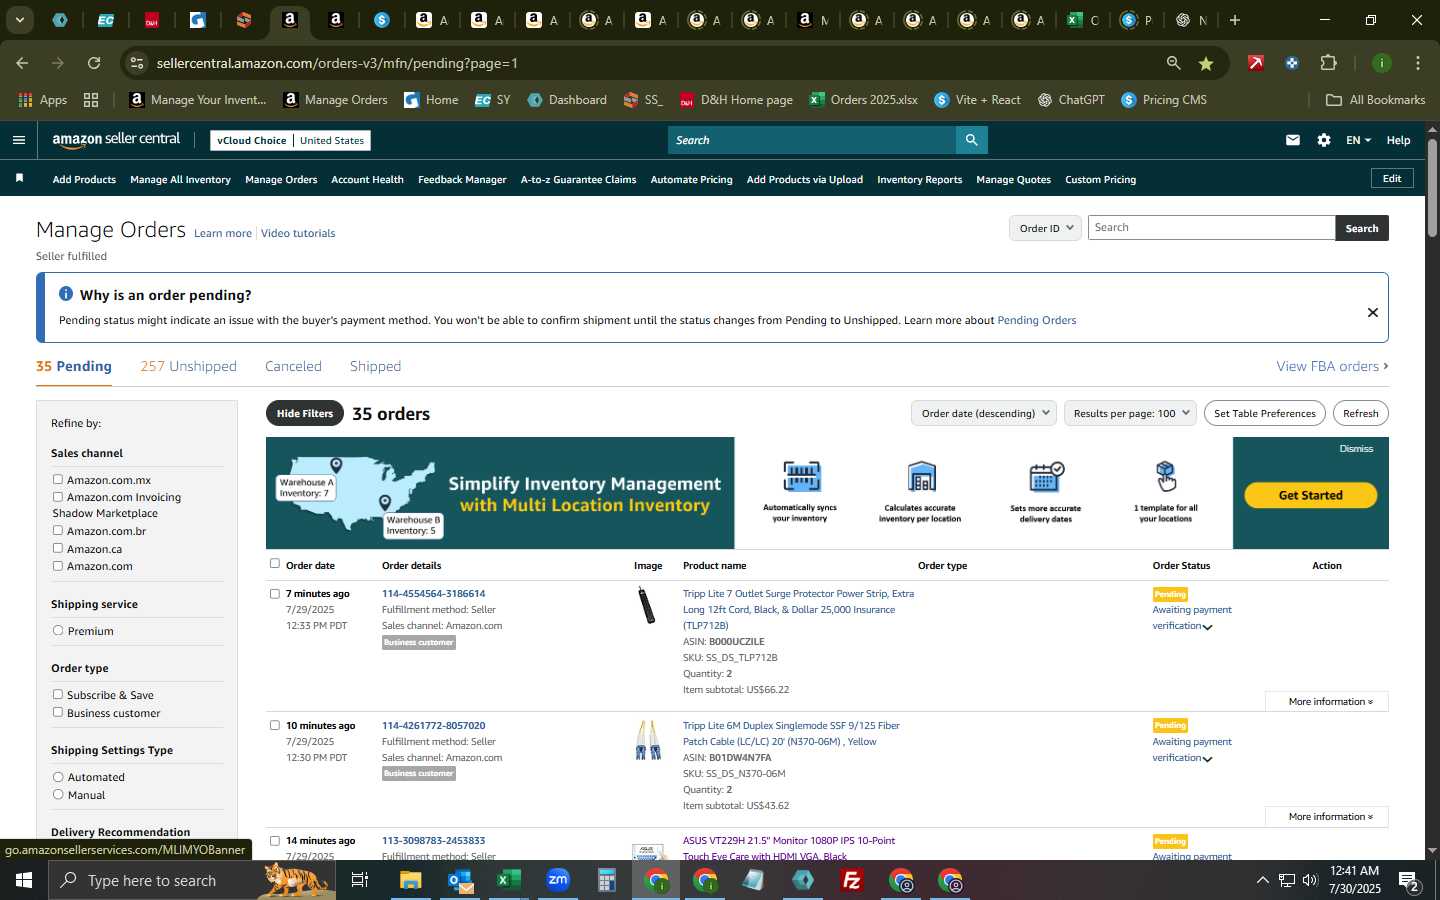Open the Calculator taskbar icon
1440x900 pixels.
point(607,880)
